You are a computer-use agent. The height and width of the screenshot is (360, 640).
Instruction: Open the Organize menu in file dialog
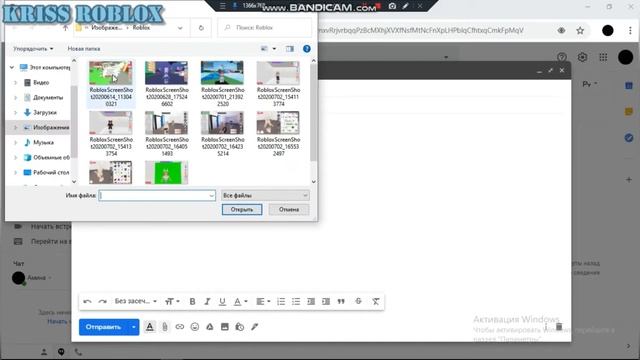33,49
